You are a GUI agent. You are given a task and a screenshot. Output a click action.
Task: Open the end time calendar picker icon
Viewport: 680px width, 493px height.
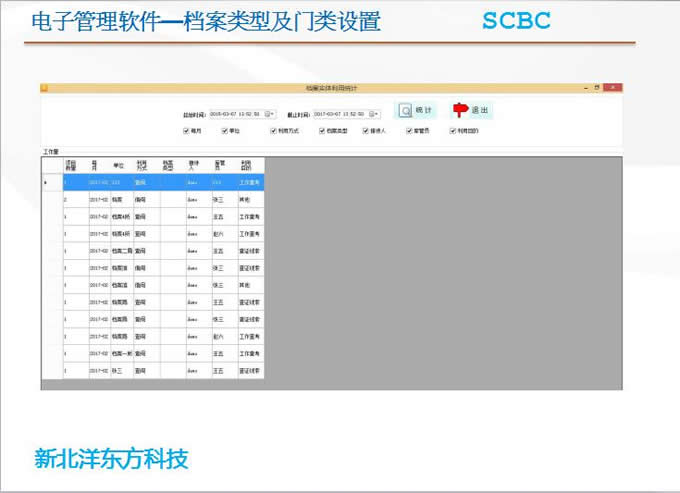(x=371, y=114)
